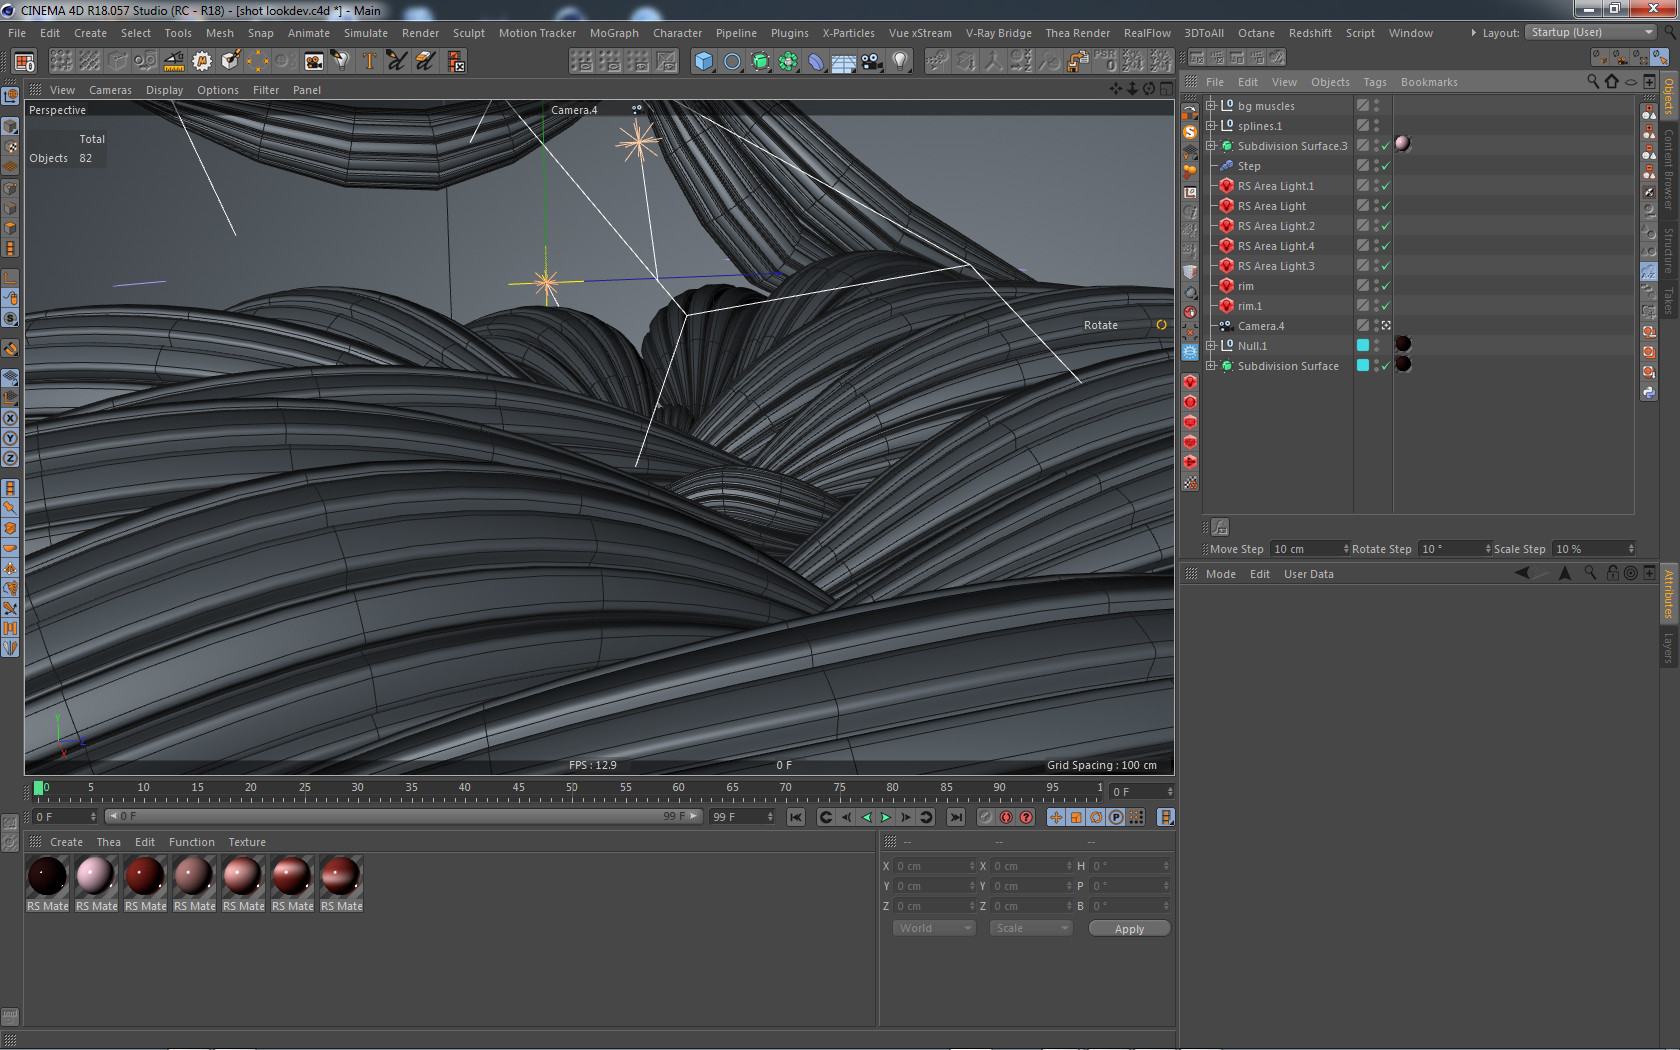The height and width of the screenshot is (1050, 1680).
Task: Toggle the position keyframe key icon
Action: pos(1056,817)
